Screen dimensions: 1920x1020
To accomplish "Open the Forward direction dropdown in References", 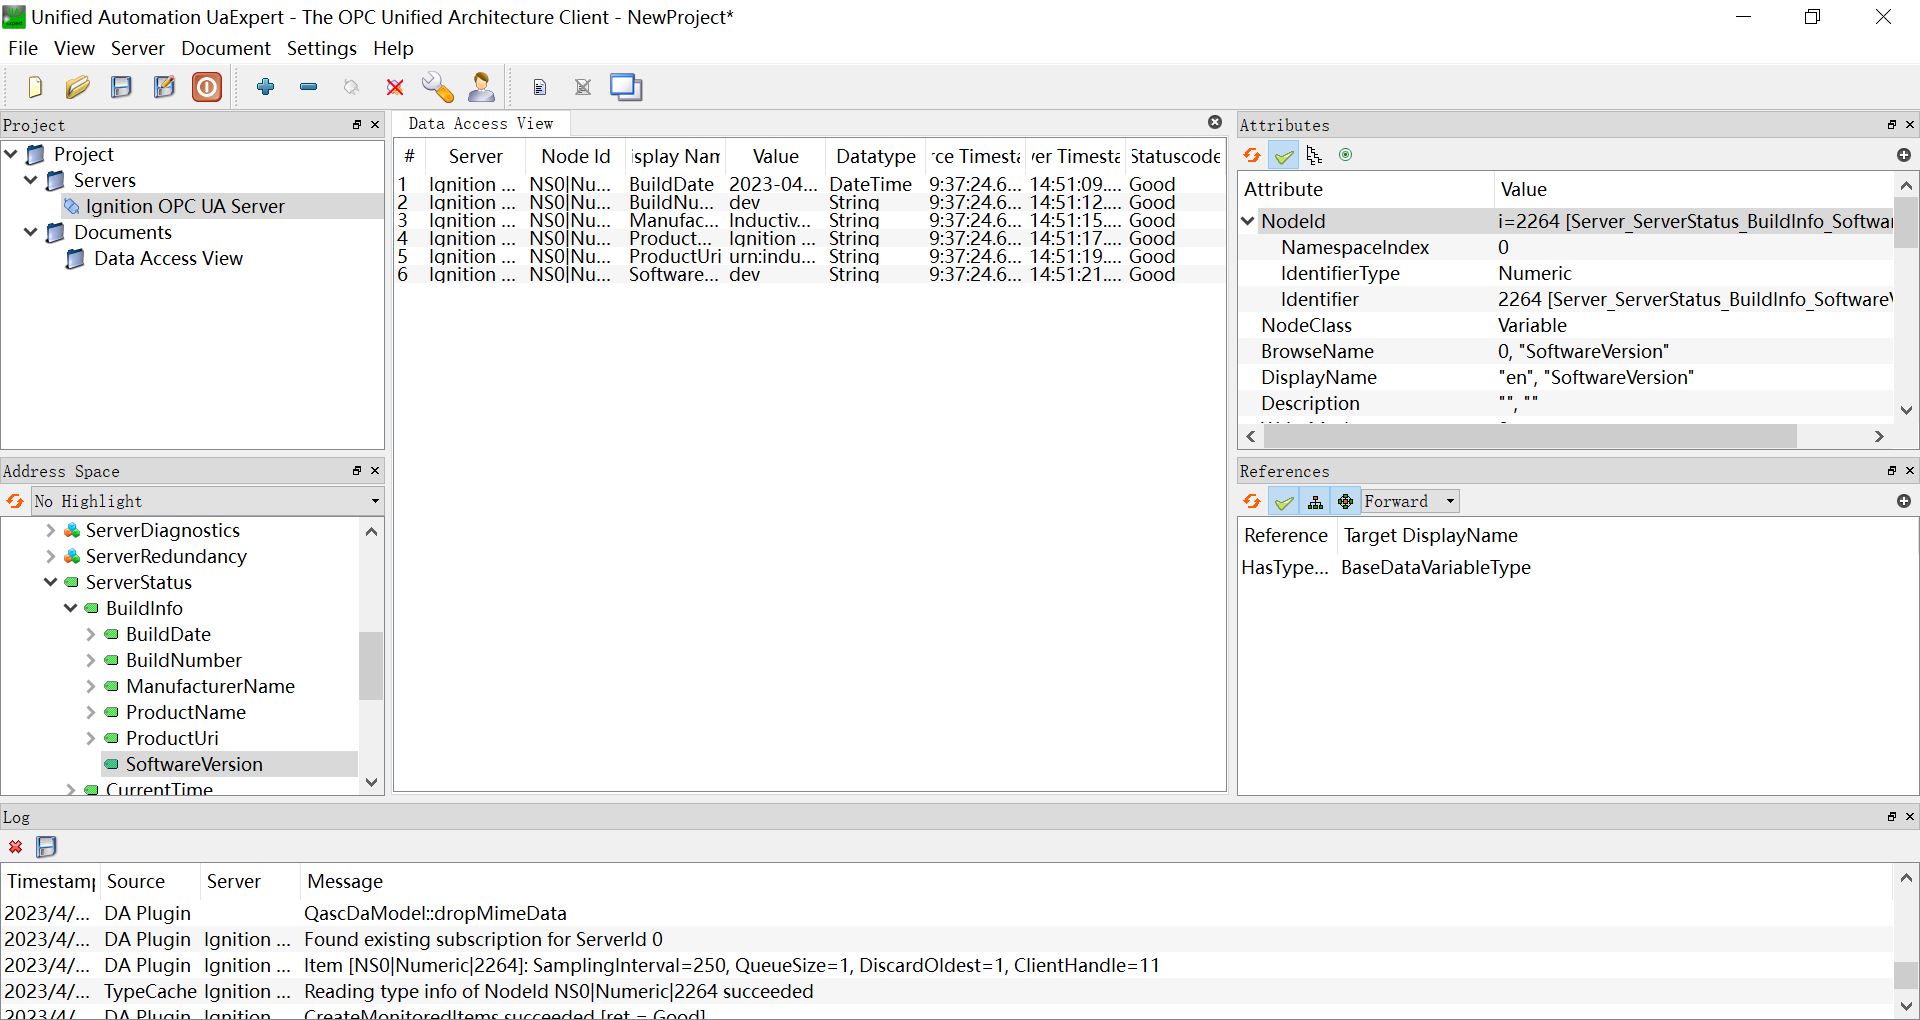I will [1410, 501].
